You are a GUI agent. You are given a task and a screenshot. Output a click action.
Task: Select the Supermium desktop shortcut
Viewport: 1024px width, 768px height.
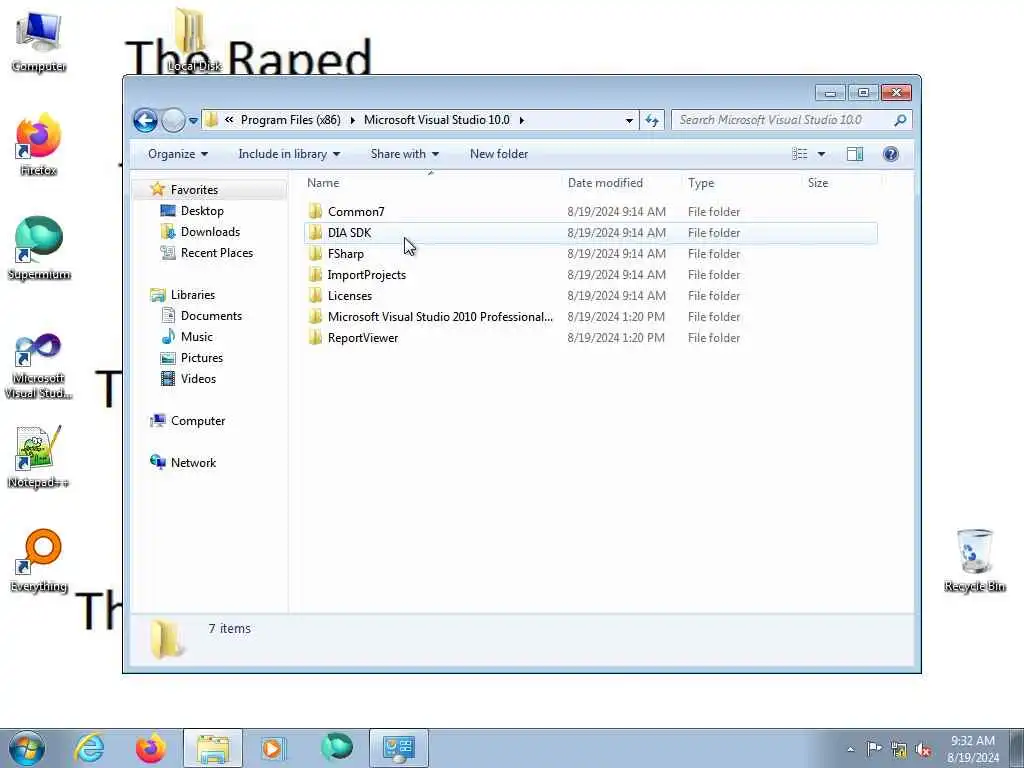pyautogui.click(x=39, y=248)
